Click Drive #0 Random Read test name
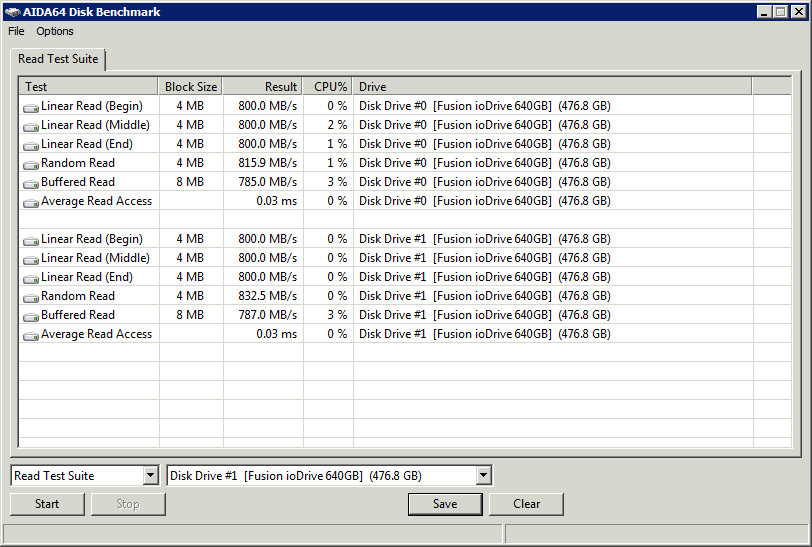Screen dimensions: 812x547 tap(78, 163)
